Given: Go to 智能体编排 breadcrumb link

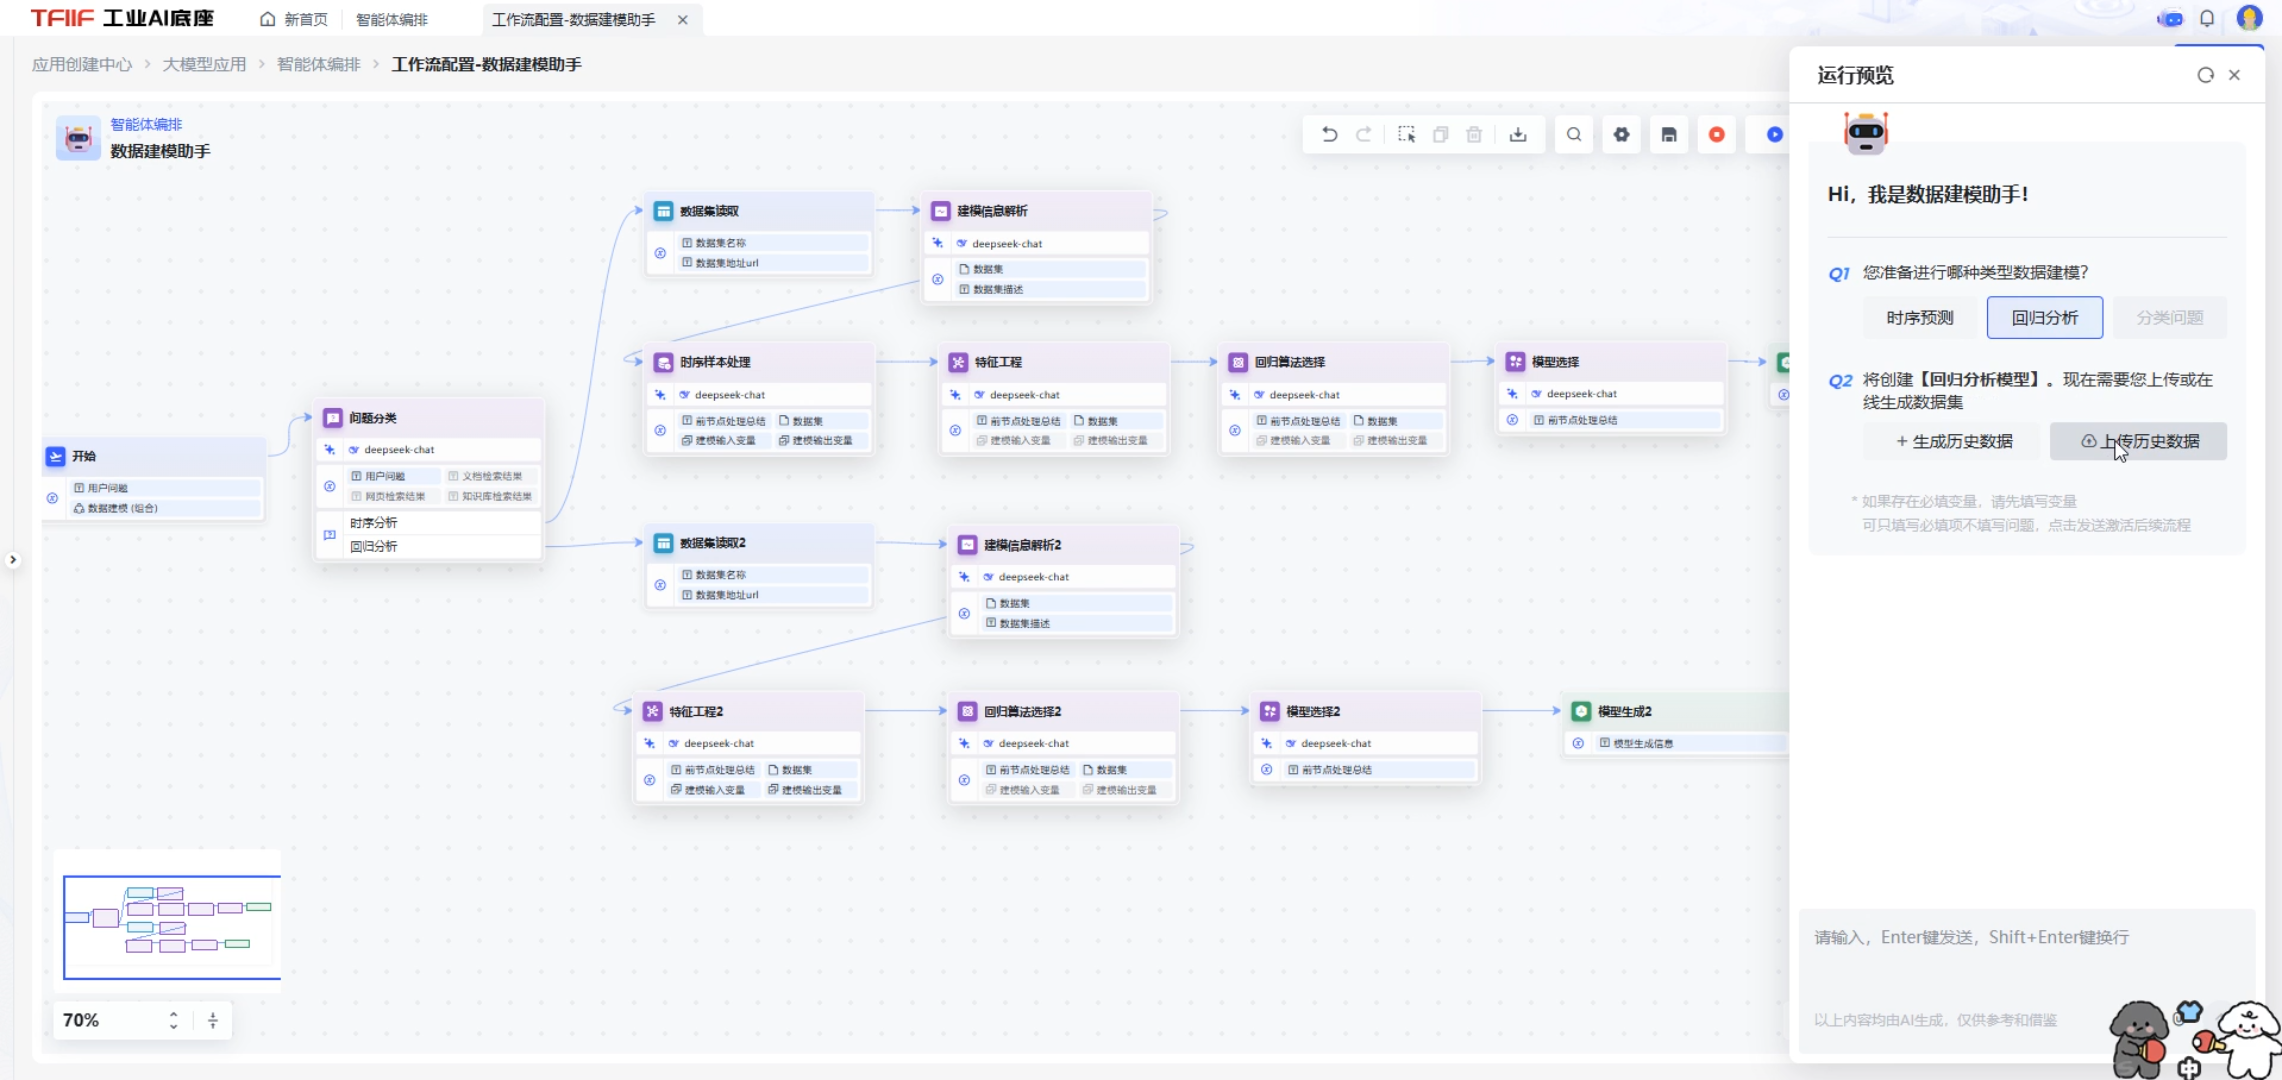Looking at the screenshot, I should tap(318, 64).
